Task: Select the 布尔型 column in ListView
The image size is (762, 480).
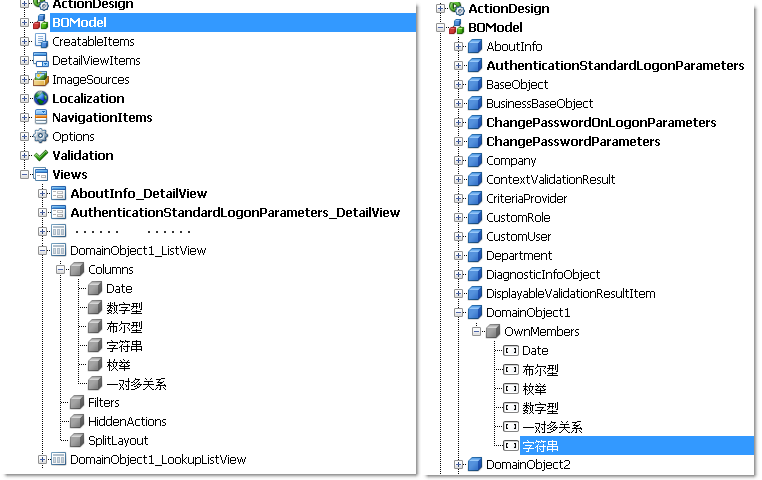Action: pos(124,326)
